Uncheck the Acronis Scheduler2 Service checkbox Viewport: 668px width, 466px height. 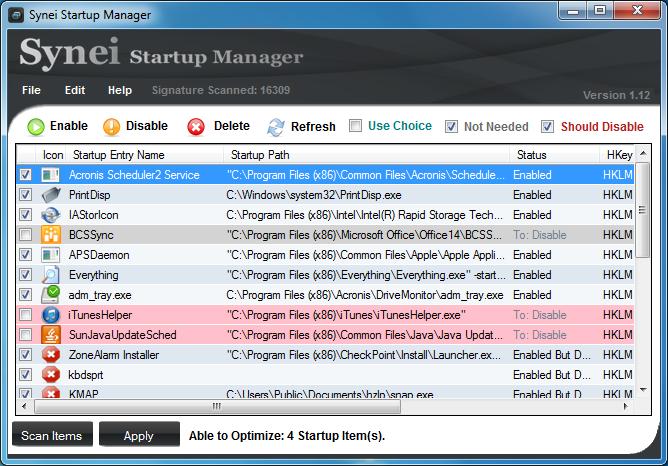click(x=26, y=175)
